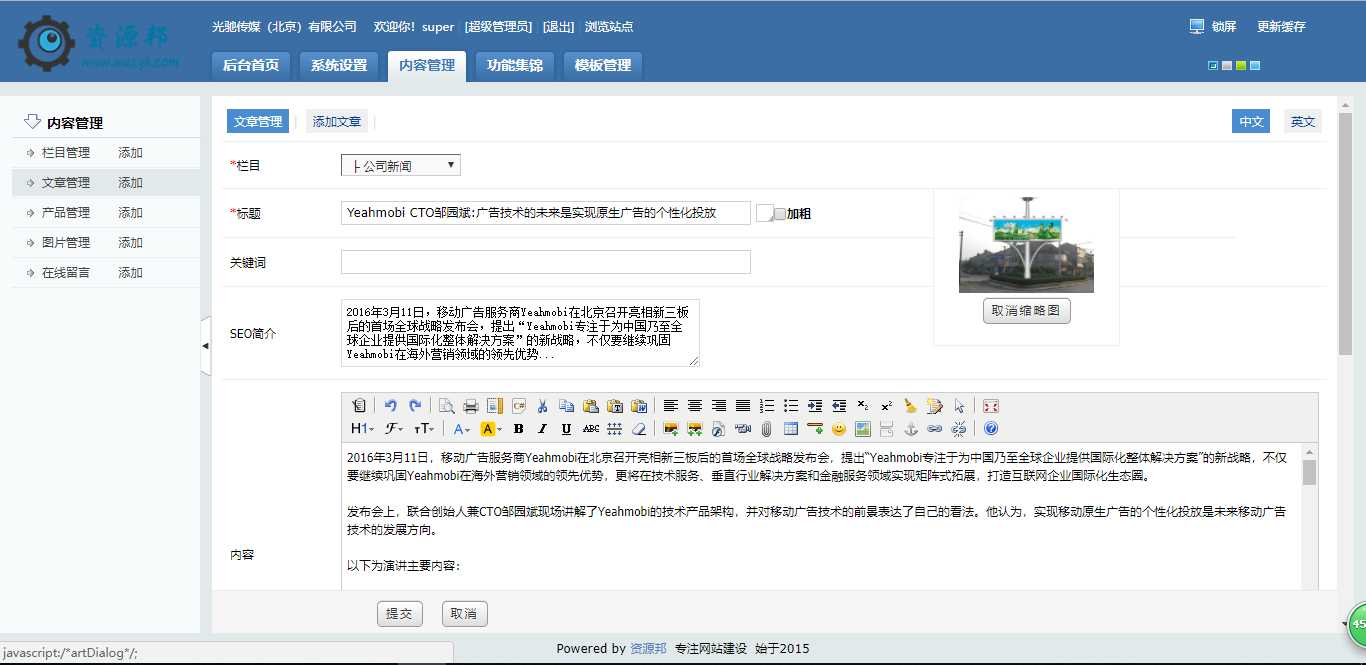The image size is (1366, 665).
Task: Open 产品管理 in sidebar
Action: pyautogui.click(x=66, y=213)
